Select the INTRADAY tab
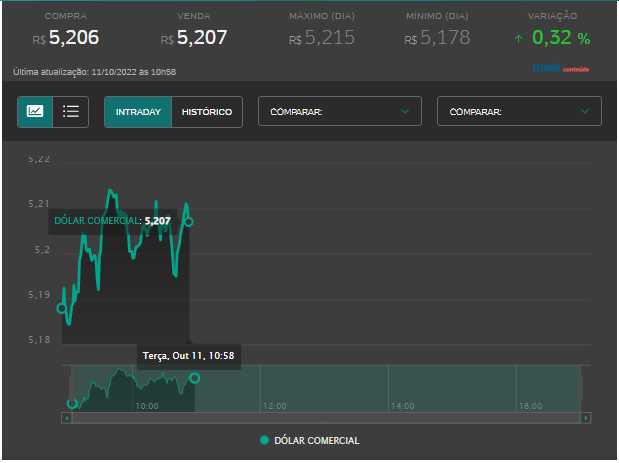 point(138,112)
